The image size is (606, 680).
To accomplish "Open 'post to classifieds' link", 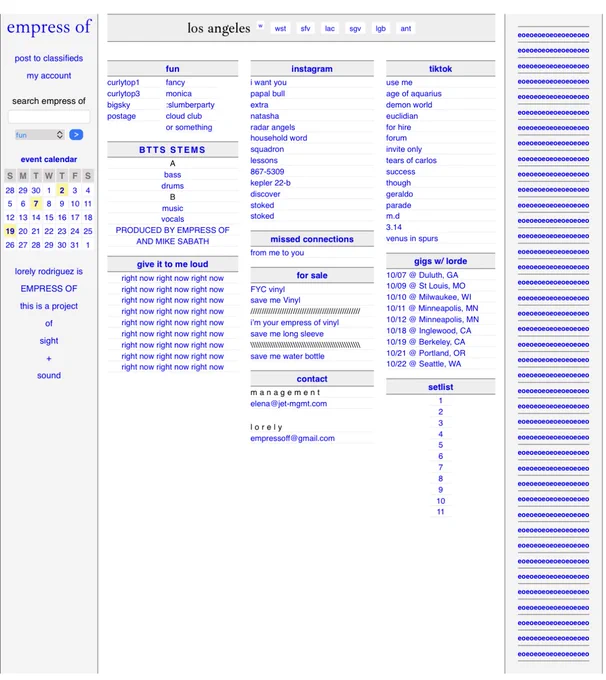I will (49, 58).
